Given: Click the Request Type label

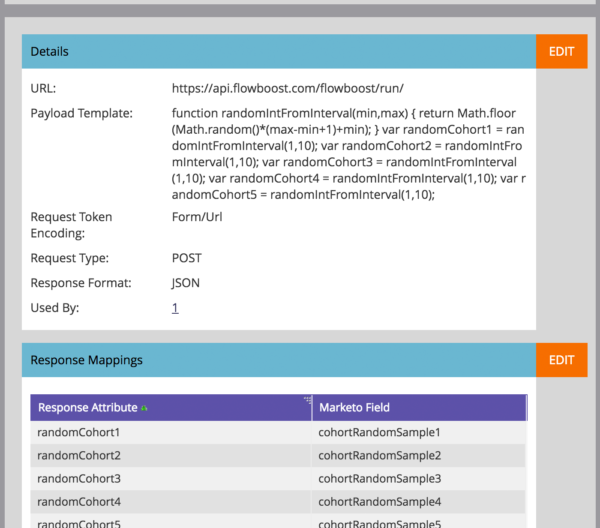Looking at the screenshot, I should [x=70, y=258].
